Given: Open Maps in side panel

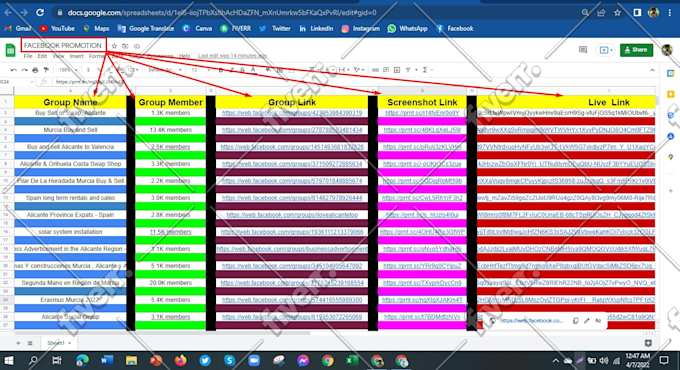Looking at the screenshot, I should [670, 157].
